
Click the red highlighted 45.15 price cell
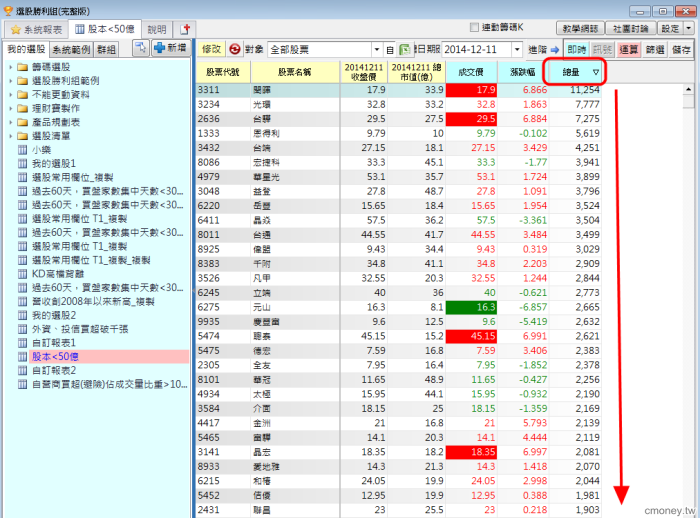pyautogui.click(x=471, y=336)
